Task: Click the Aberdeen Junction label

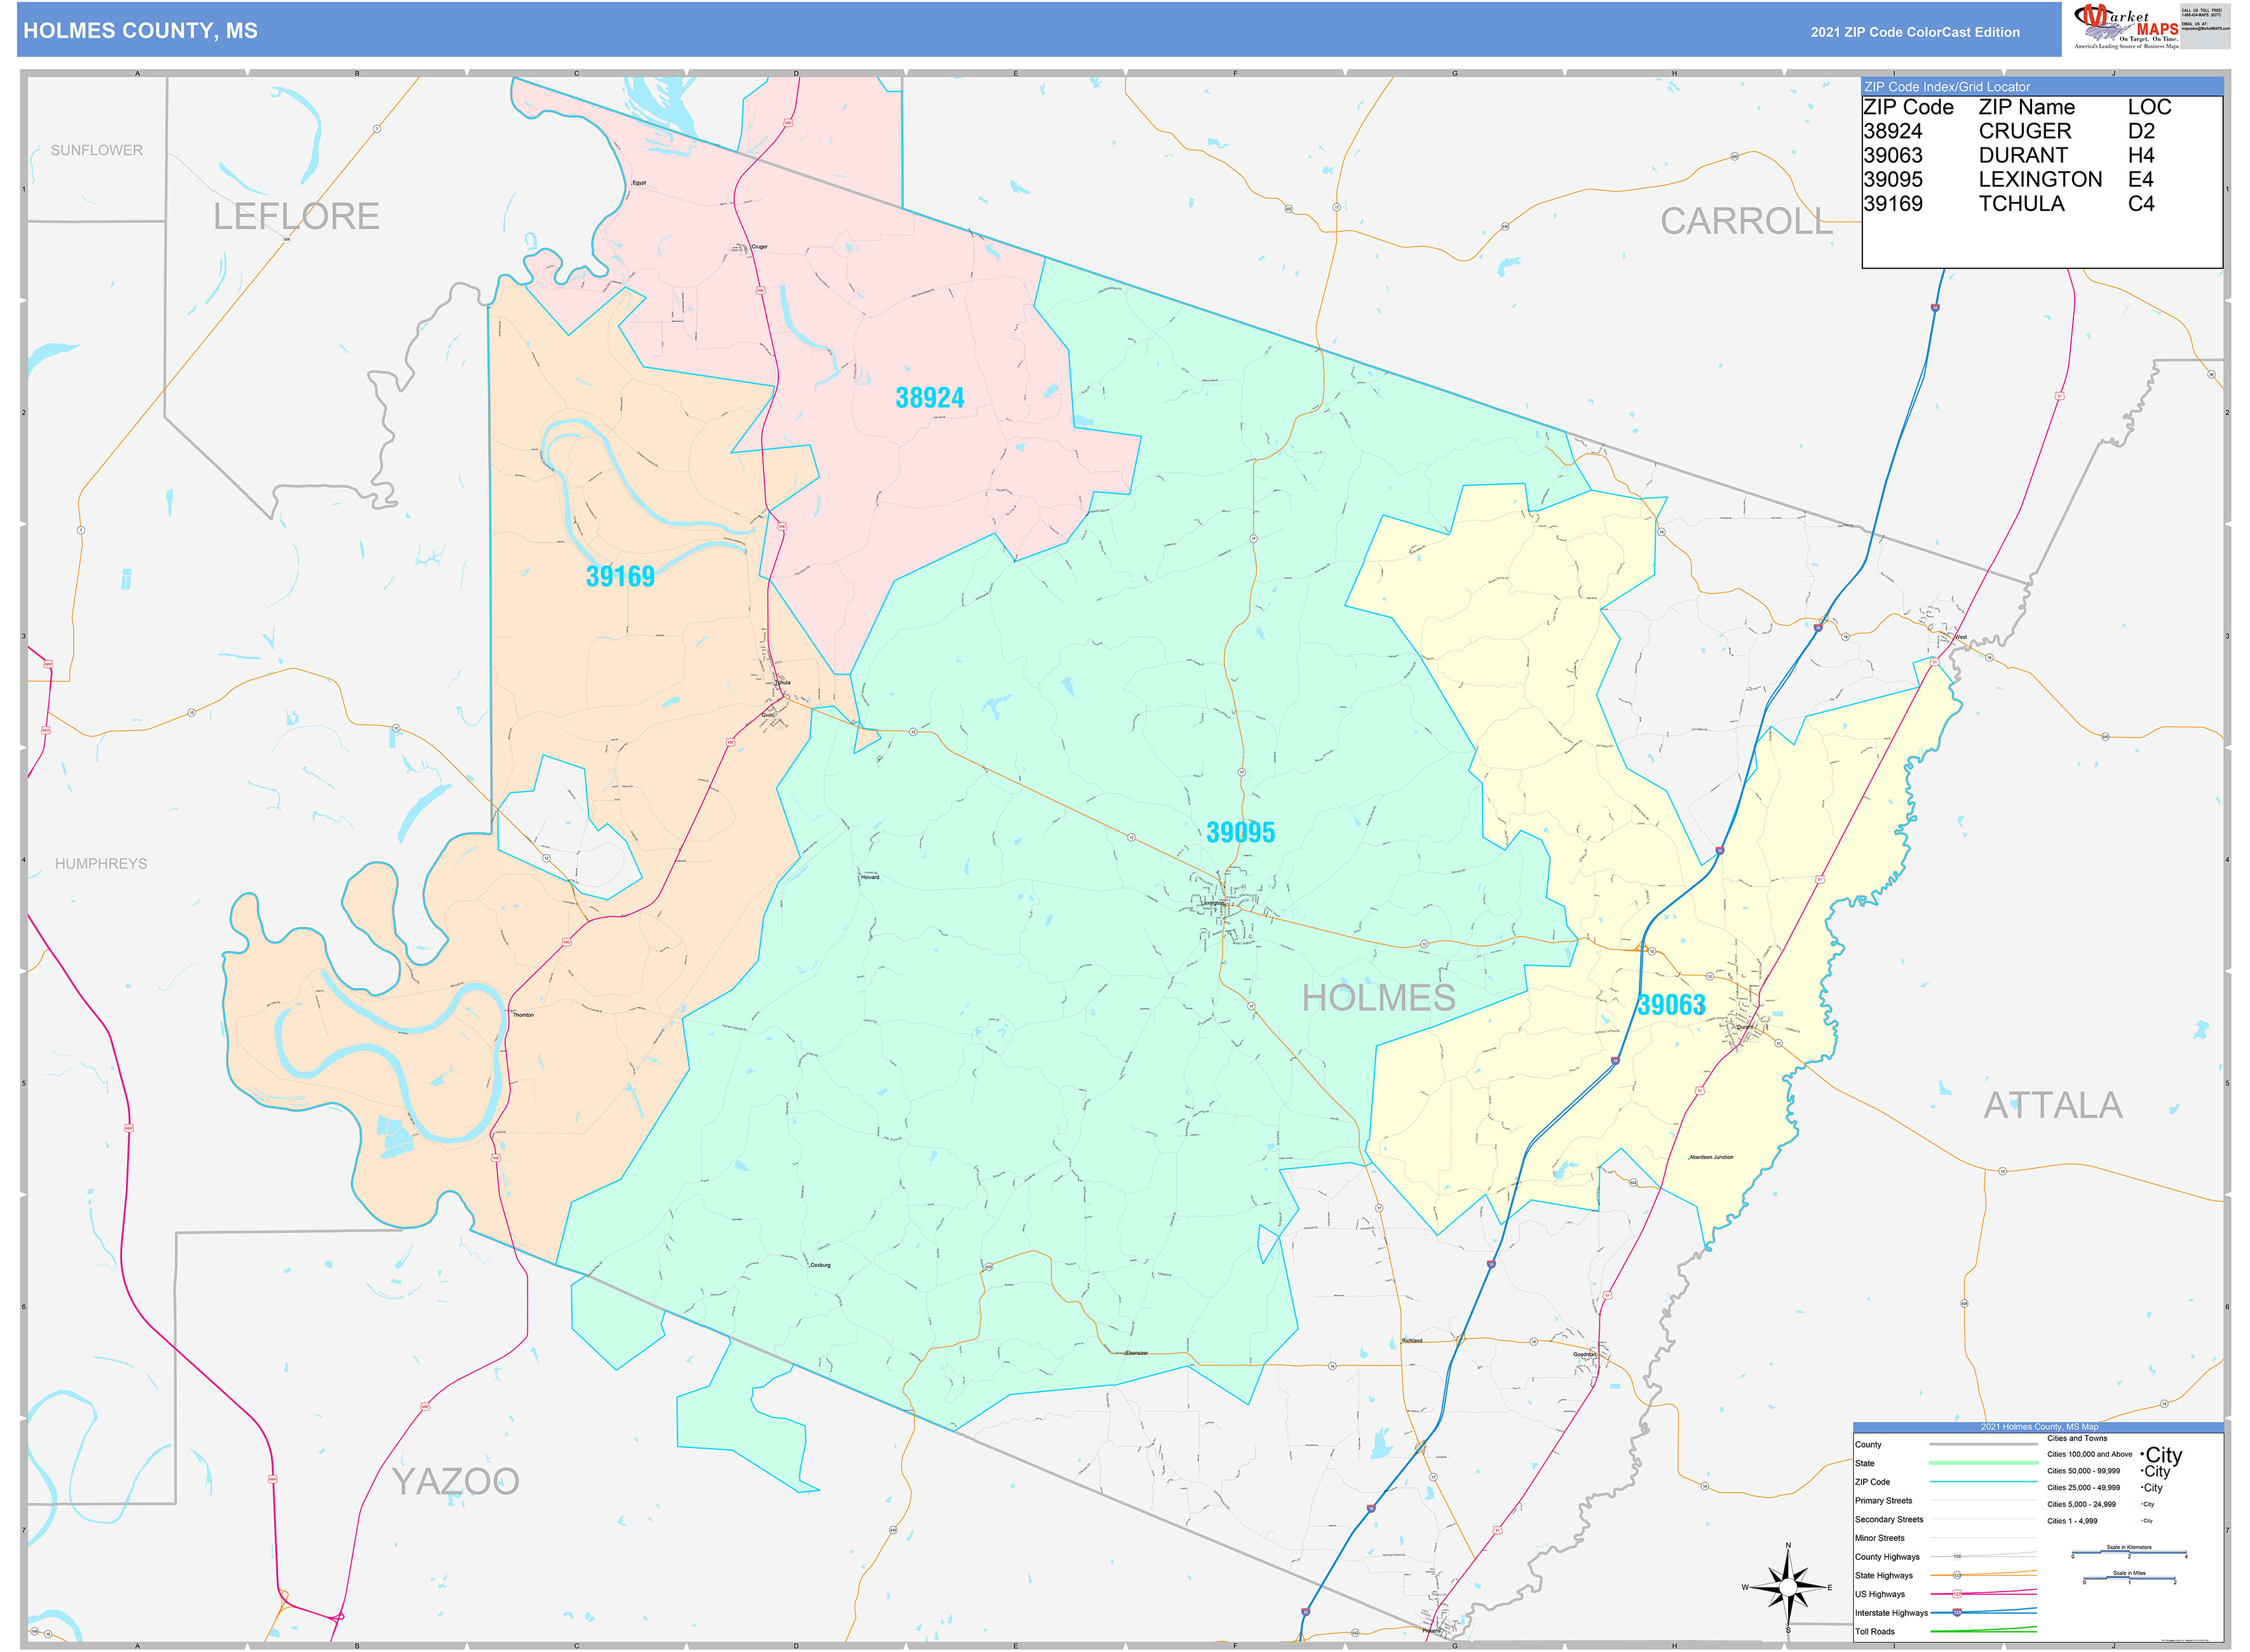Action: 1711,1157
